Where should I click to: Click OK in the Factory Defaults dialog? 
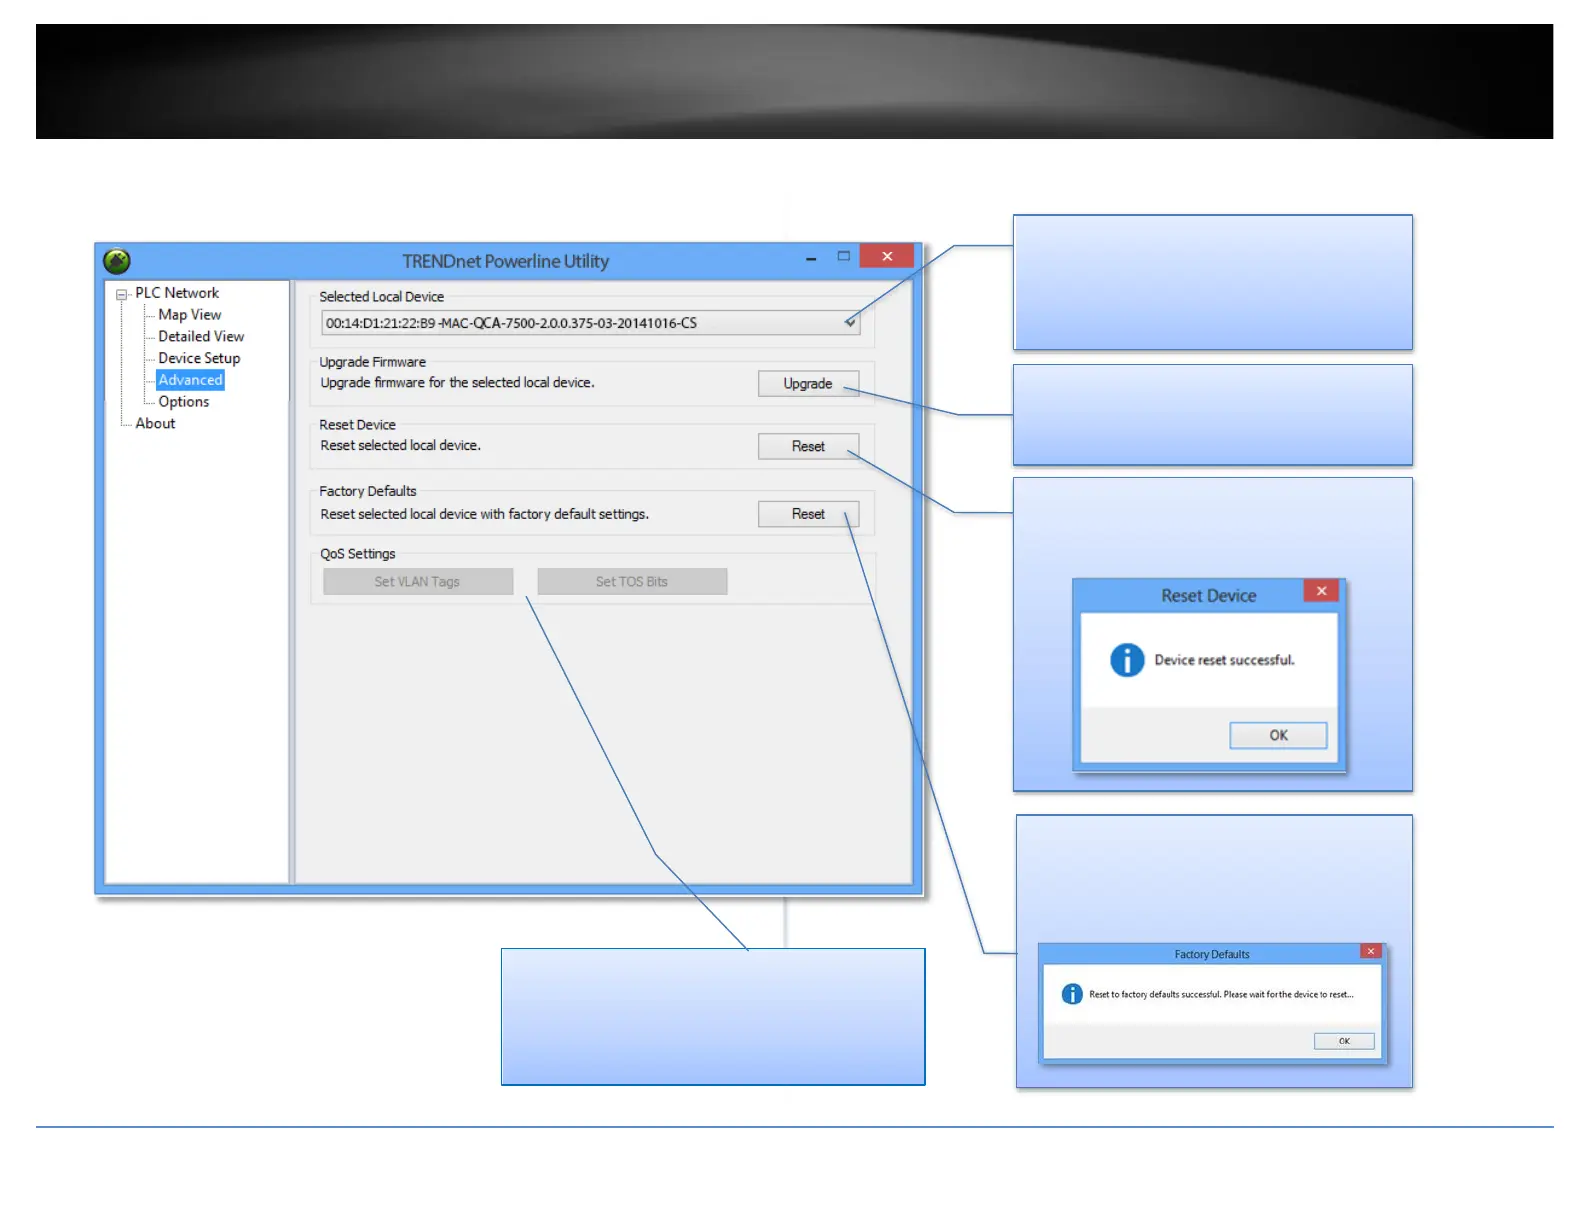pos(1344,1041)
